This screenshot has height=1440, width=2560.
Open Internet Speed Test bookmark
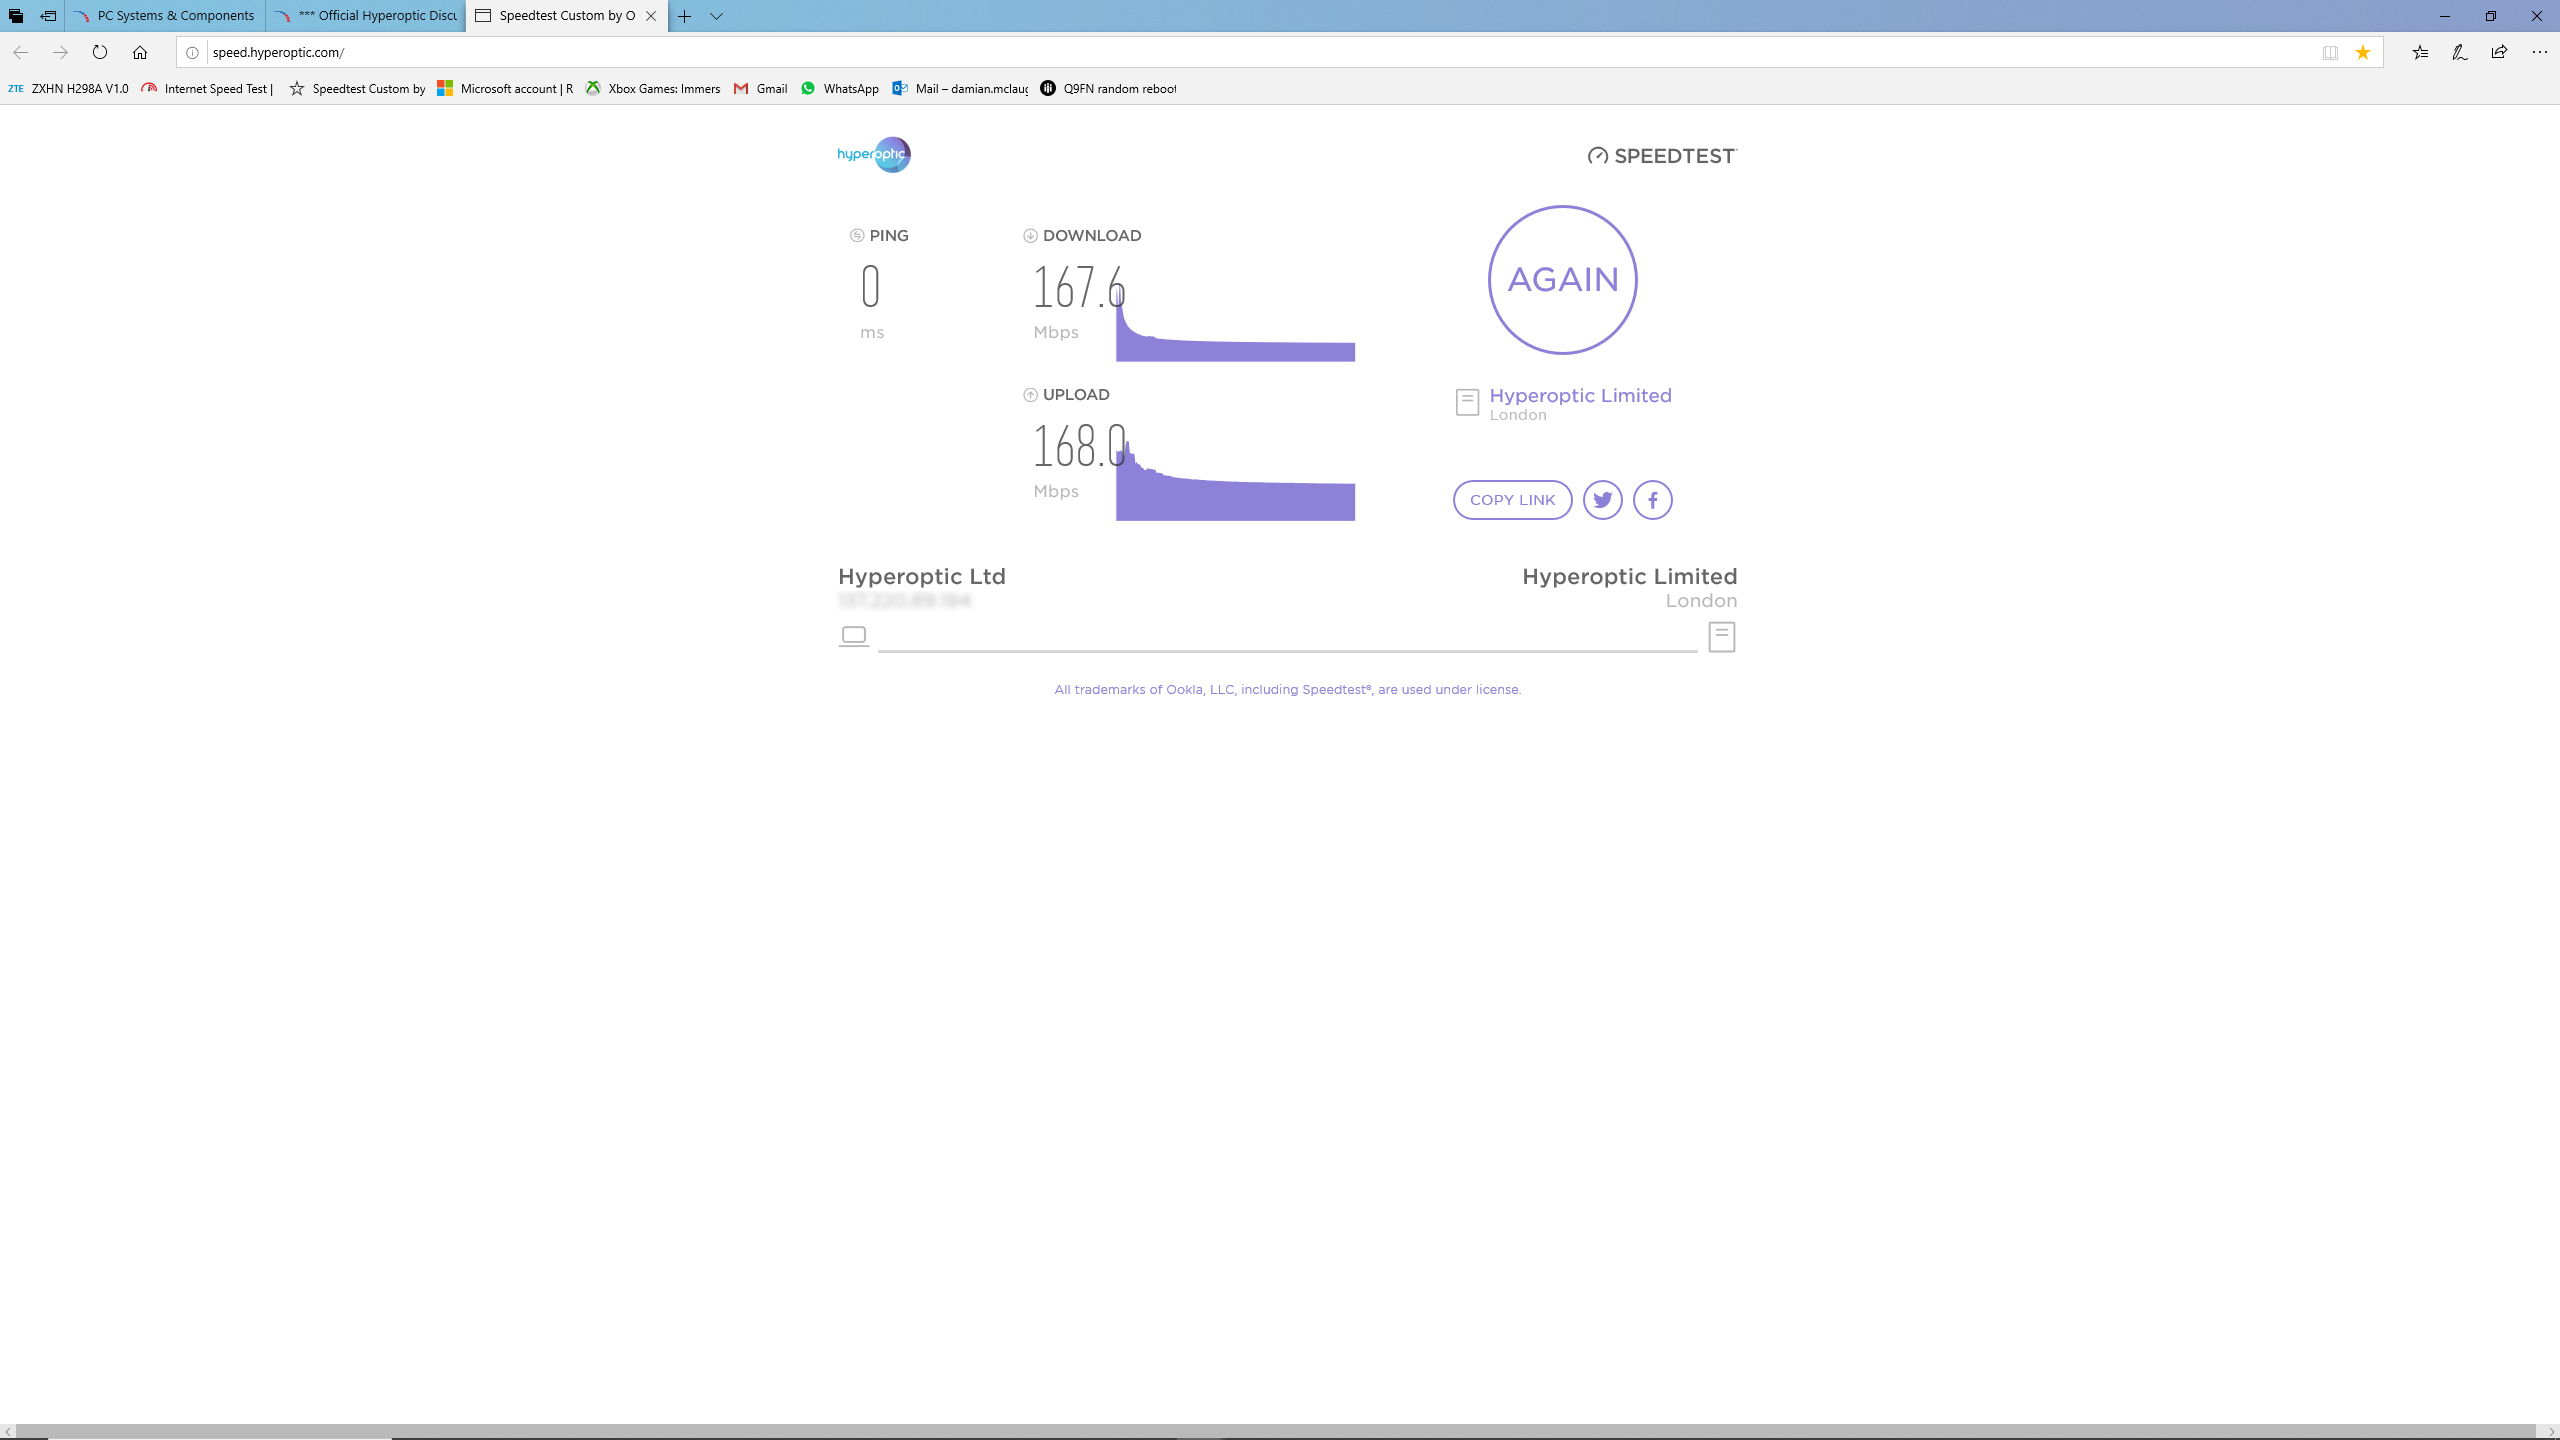tap(207, 89)
